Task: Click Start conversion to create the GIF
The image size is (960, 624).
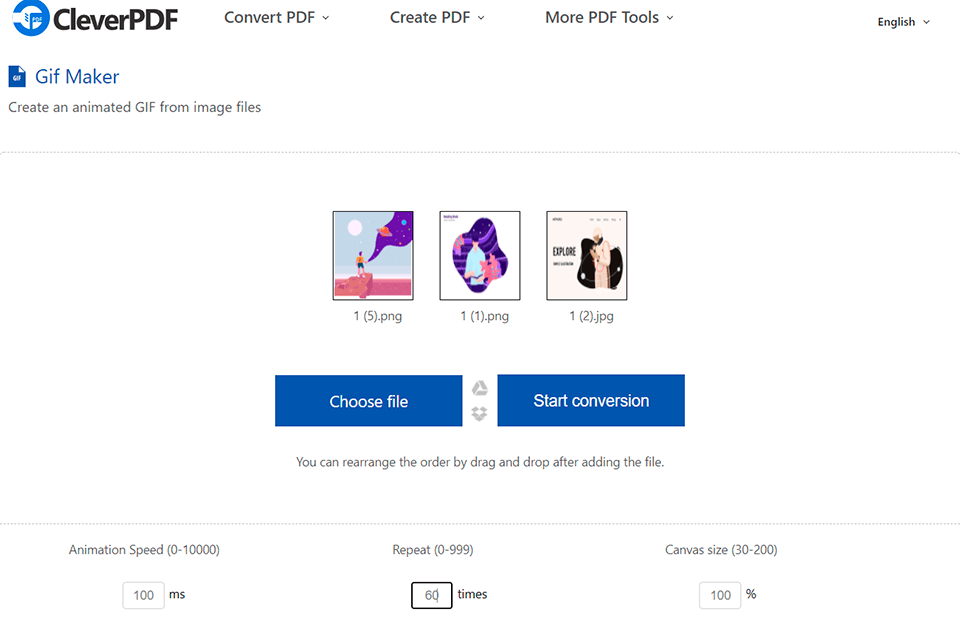Action: (x=590, y=400)
